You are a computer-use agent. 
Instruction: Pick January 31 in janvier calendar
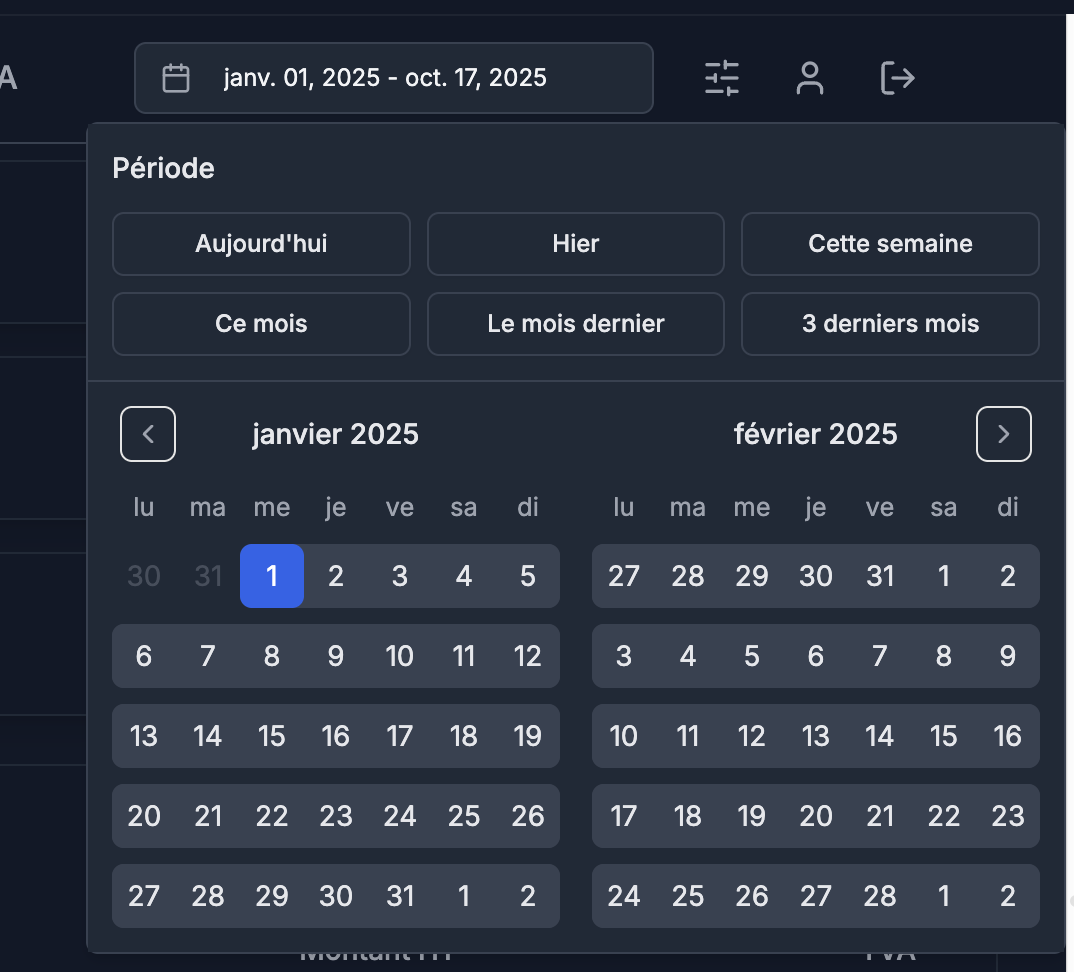click(400, 896)
